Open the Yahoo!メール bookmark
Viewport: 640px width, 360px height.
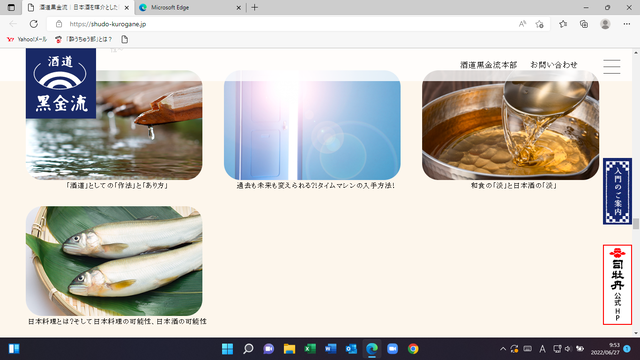pyautogui.click(x=27, y=39)
